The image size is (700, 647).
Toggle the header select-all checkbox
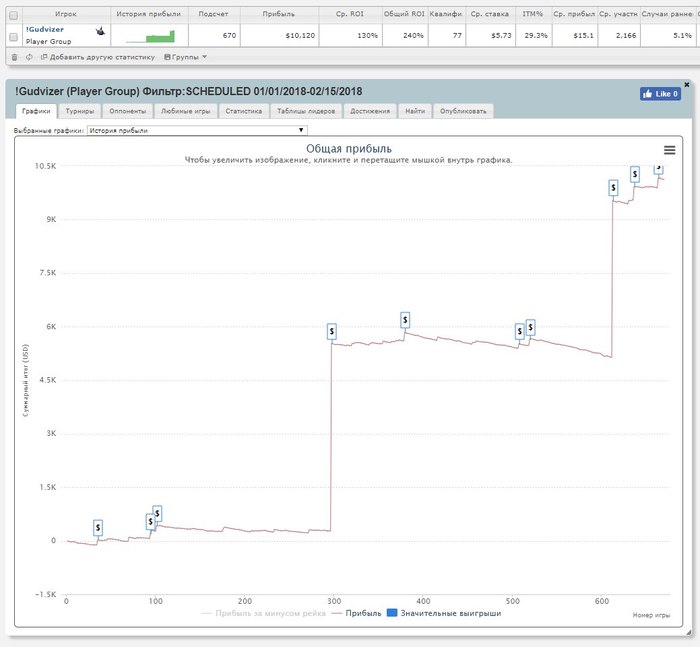coord(13,16)
